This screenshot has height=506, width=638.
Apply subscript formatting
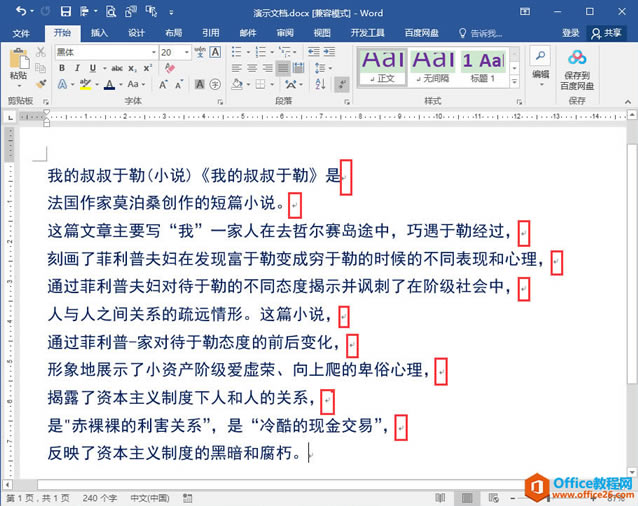click(133, 68)
